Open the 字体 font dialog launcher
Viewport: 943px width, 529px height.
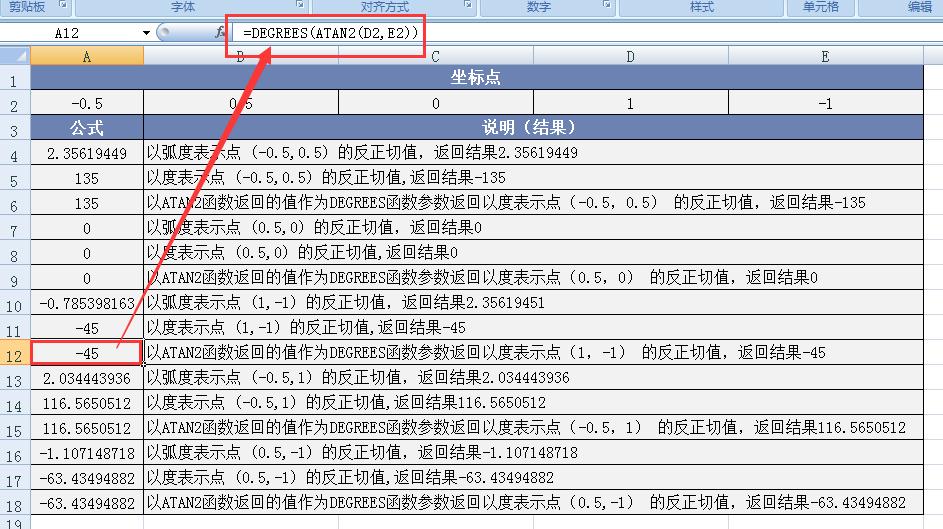point(299,5)
